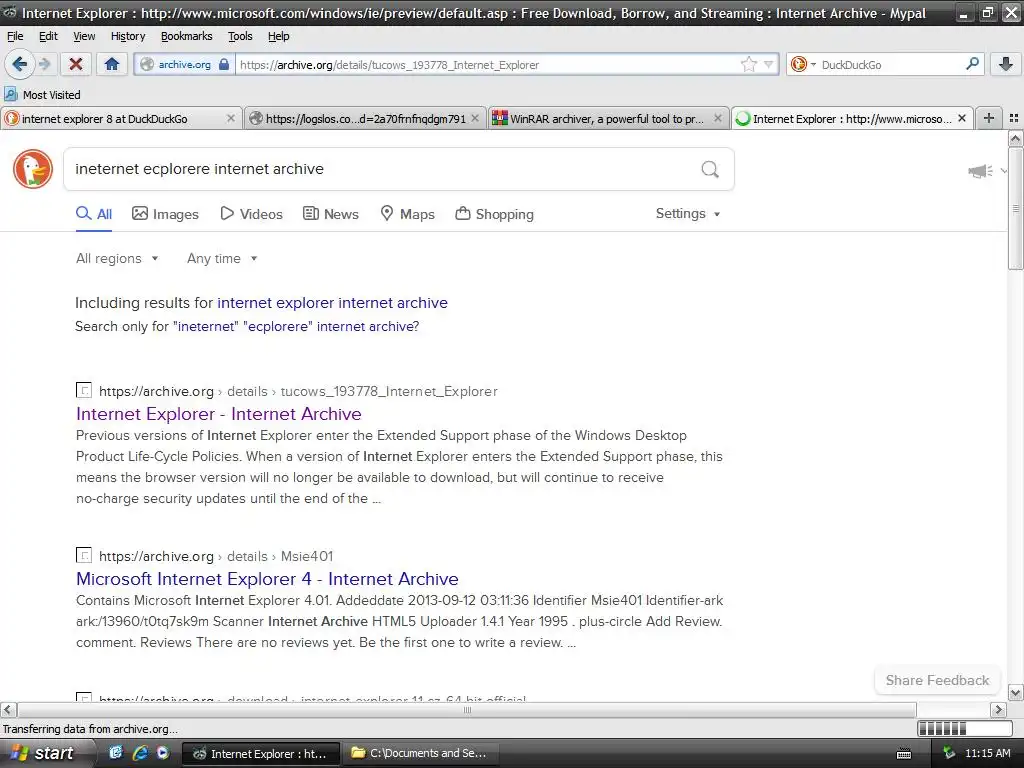Click the horizontal scrollbar right arrow
Viewport: 1024px width, 768px height.
click(x=999, y=710)
